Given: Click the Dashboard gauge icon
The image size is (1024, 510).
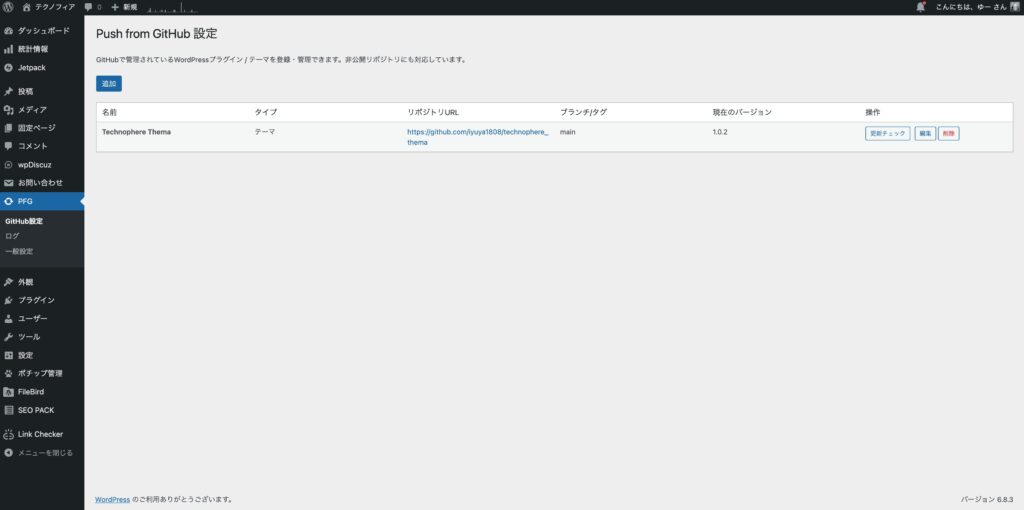Looking at the screenshot, I should point(9,30).
